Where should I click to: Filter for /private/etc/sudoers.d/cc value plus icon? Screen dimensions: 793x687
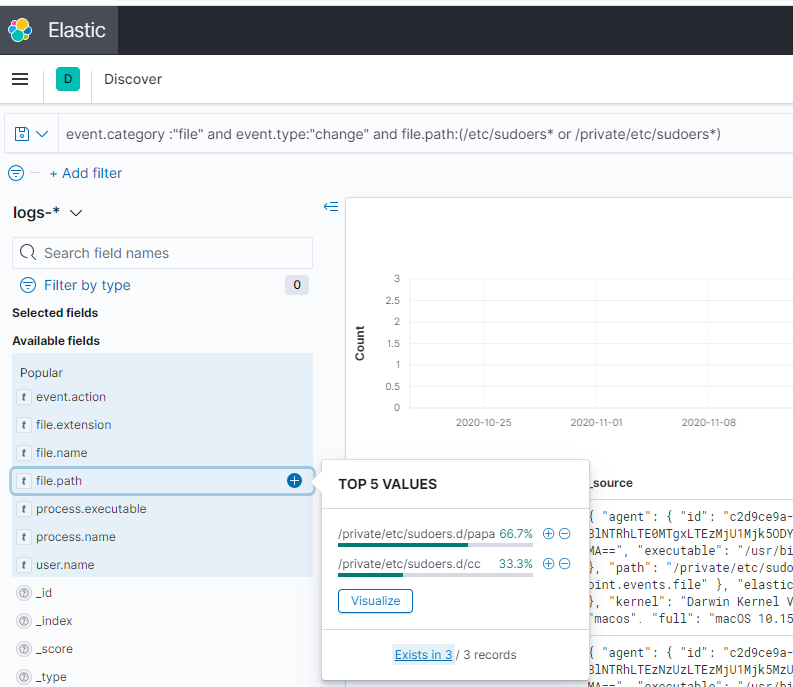[548, 564]
